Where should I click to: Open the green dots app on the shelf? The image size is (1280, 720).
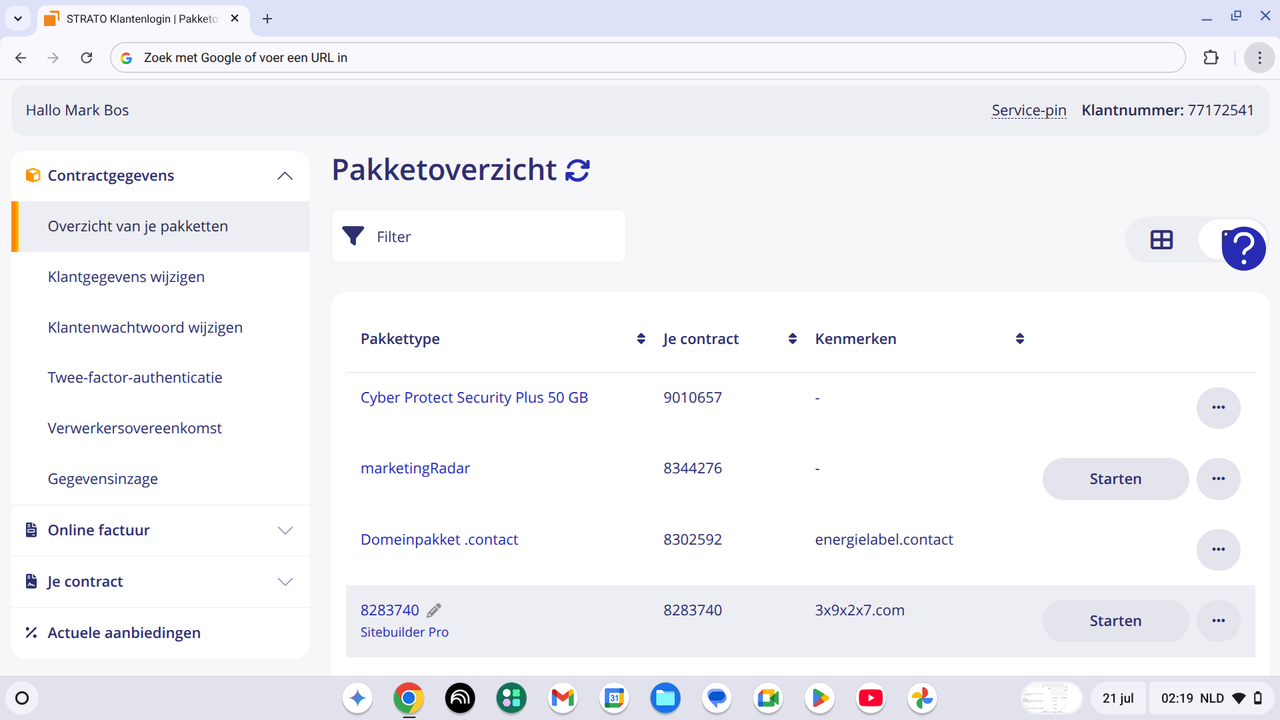tap(511, 698)
